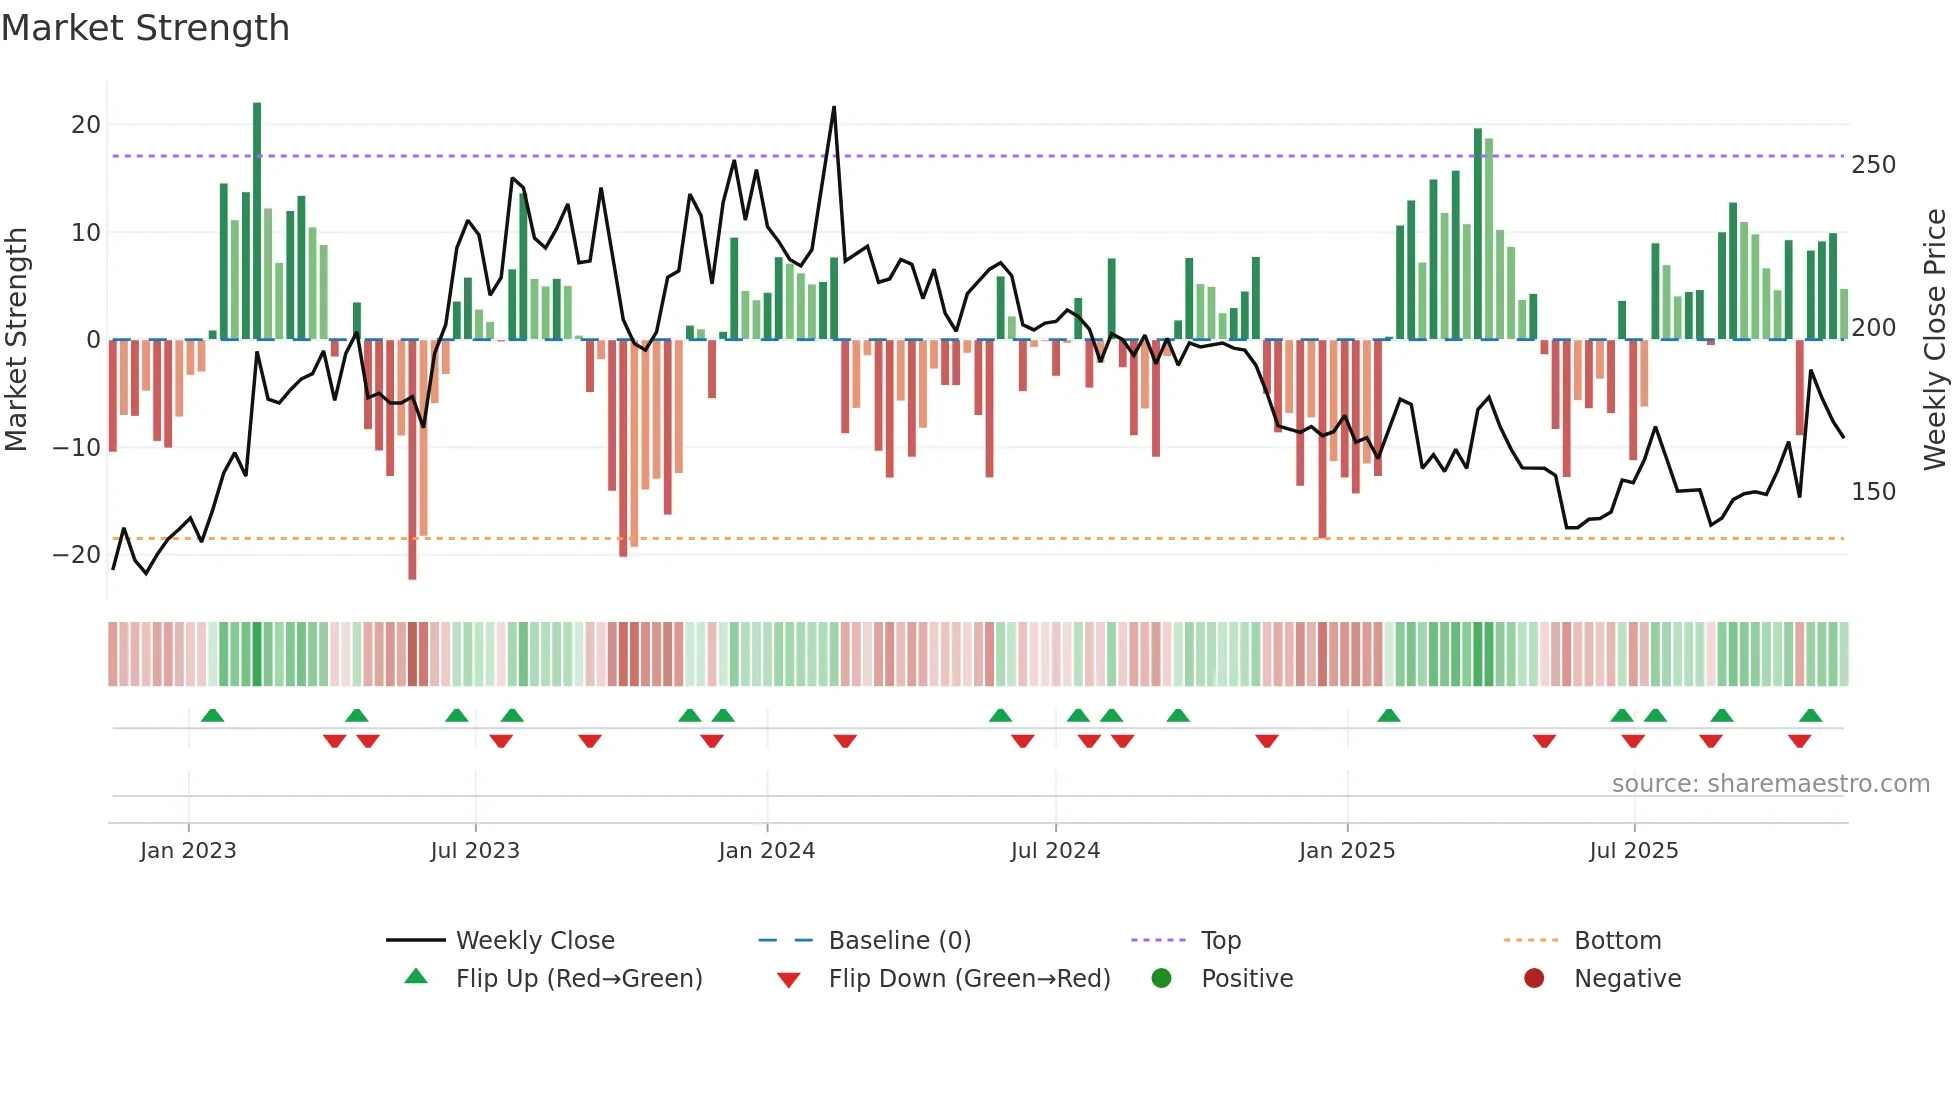Toggle Weekly Close legend entry
Image resolution: width=1960 pixels, height=1102 pixels.
(534, 940)
